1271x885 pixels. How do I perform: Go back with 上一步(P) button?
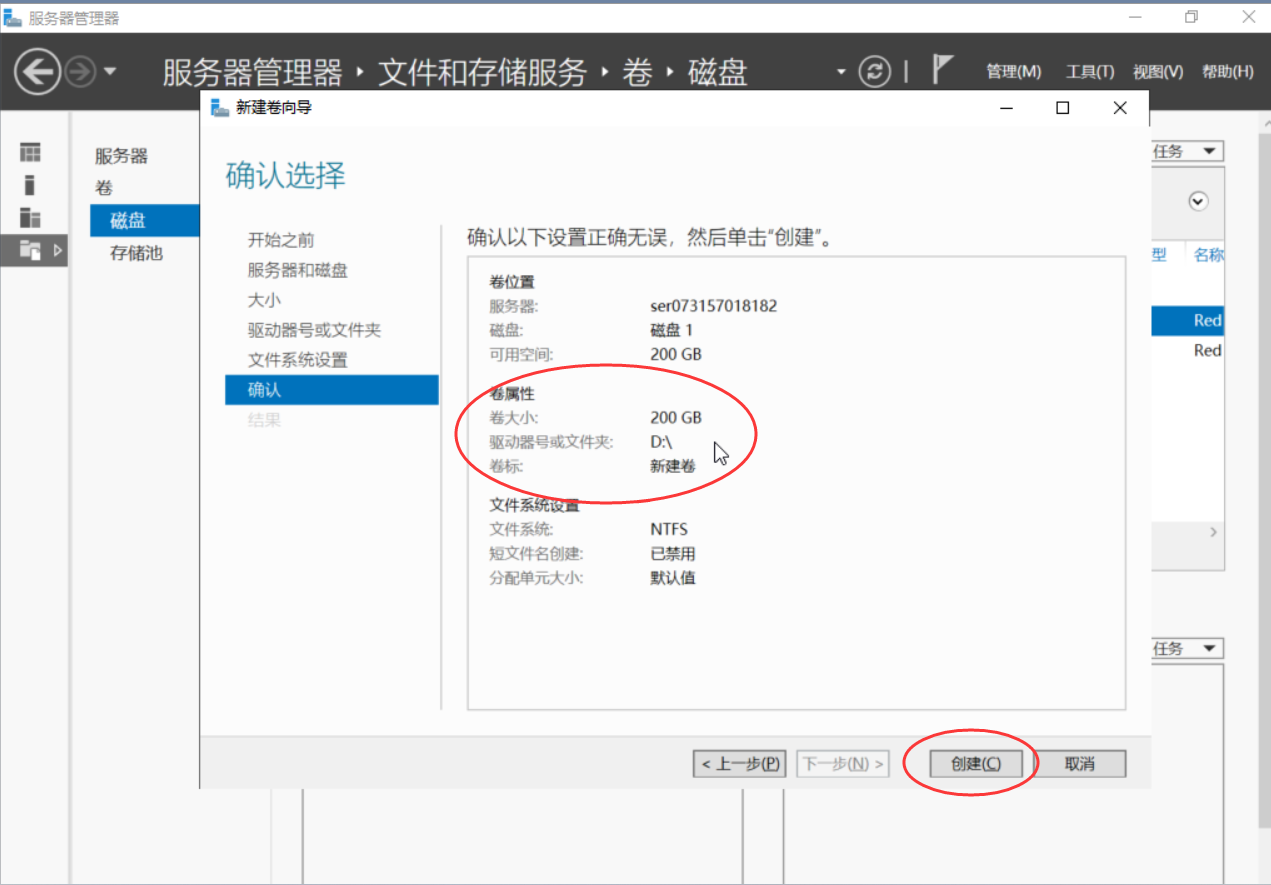click(740, 764)
